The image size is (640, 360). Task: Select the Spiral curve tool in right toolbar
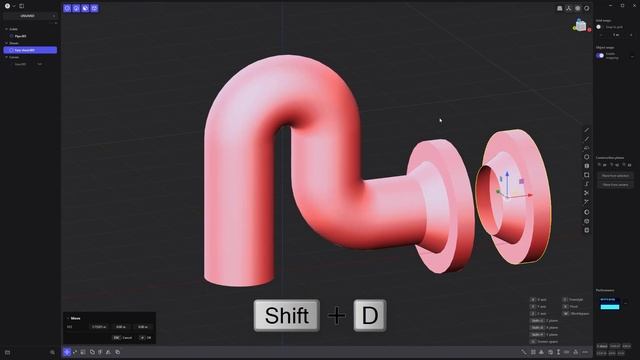[587, 184]
